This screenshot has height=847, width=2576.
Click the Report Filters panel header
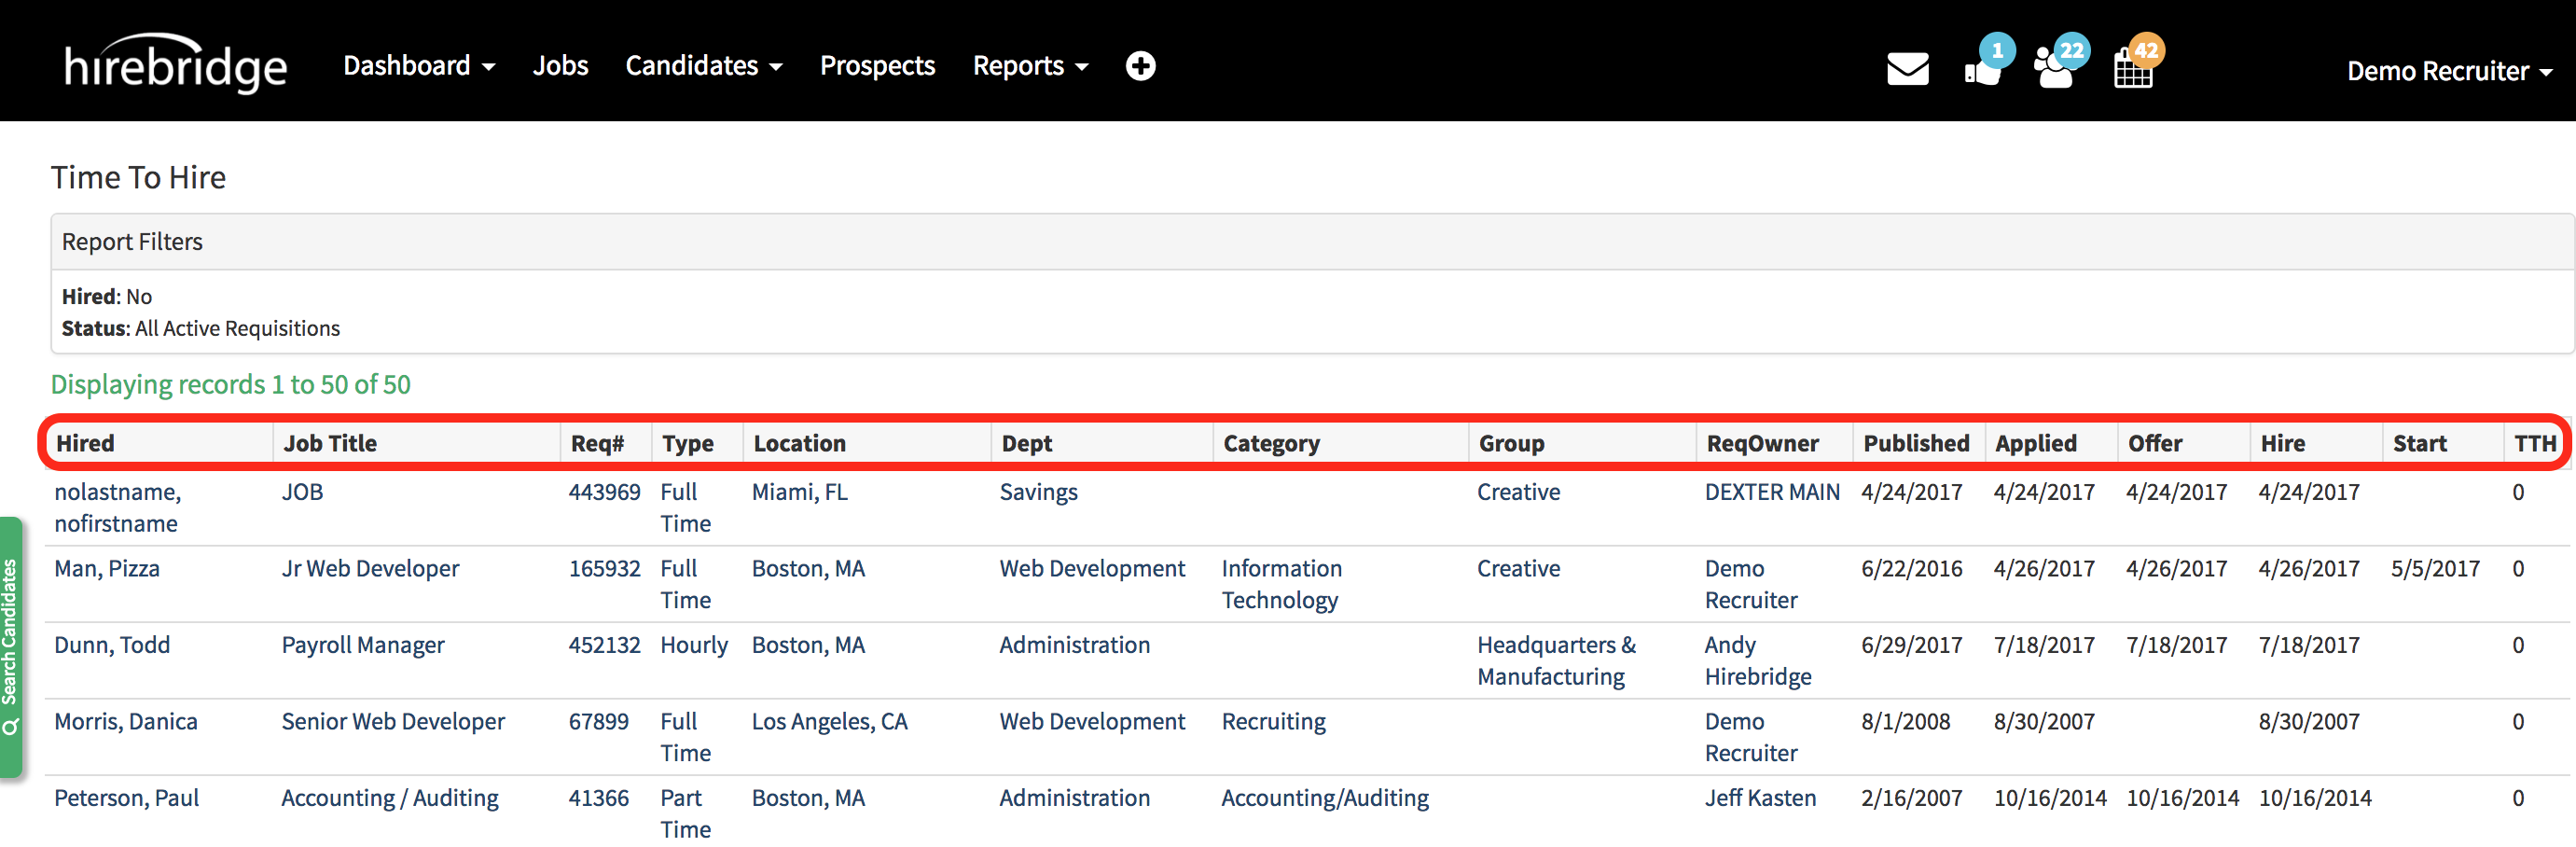[x=132, y=242]
